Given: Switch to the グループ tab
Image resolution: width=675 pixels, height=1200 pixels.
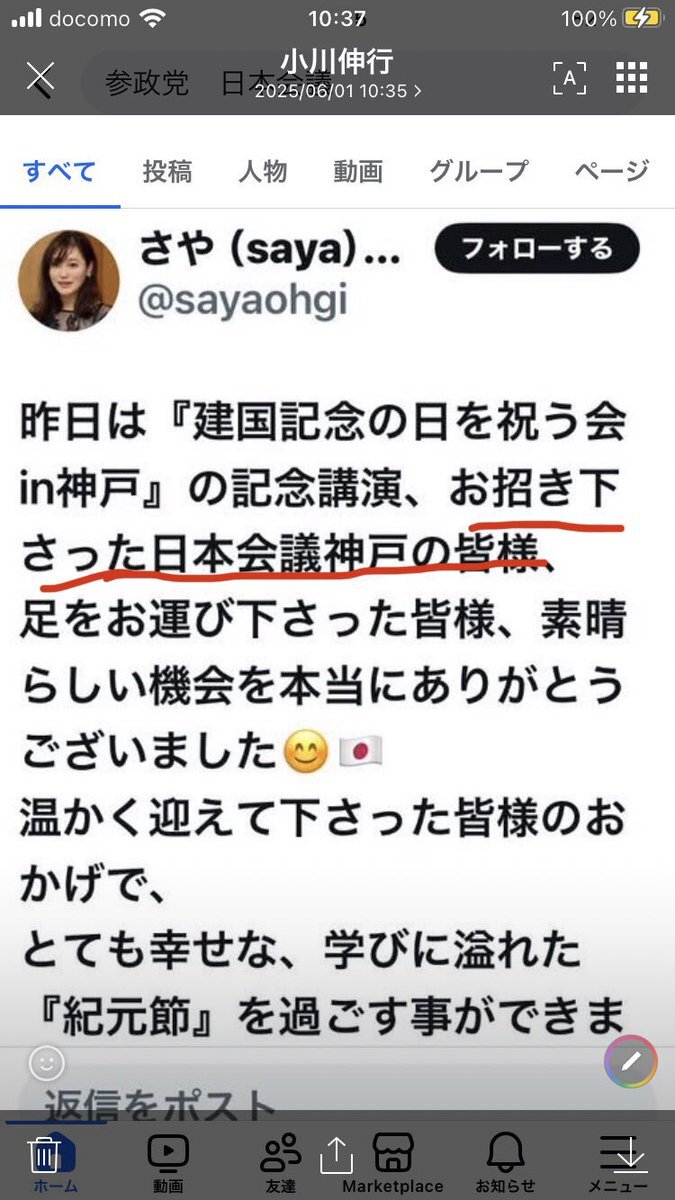Looking at the screenshot, I should coord(478,171).
